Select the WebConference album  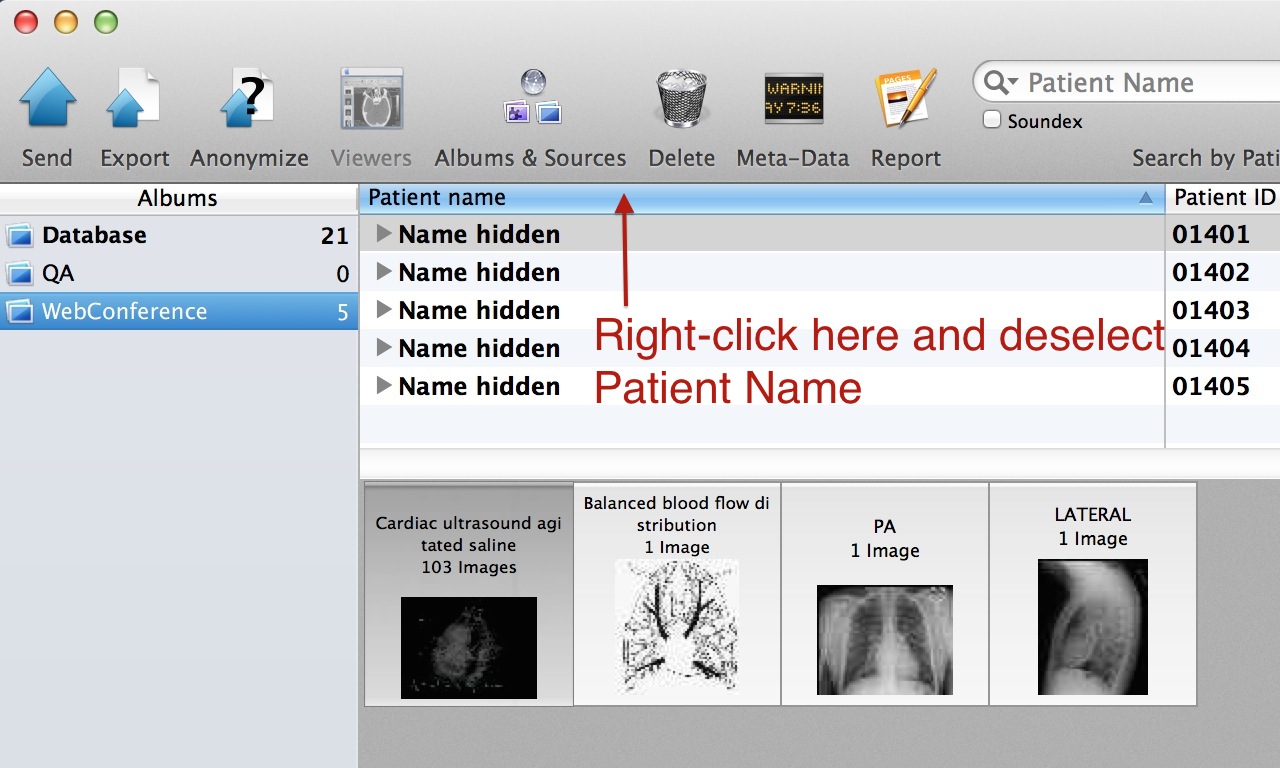178,311
